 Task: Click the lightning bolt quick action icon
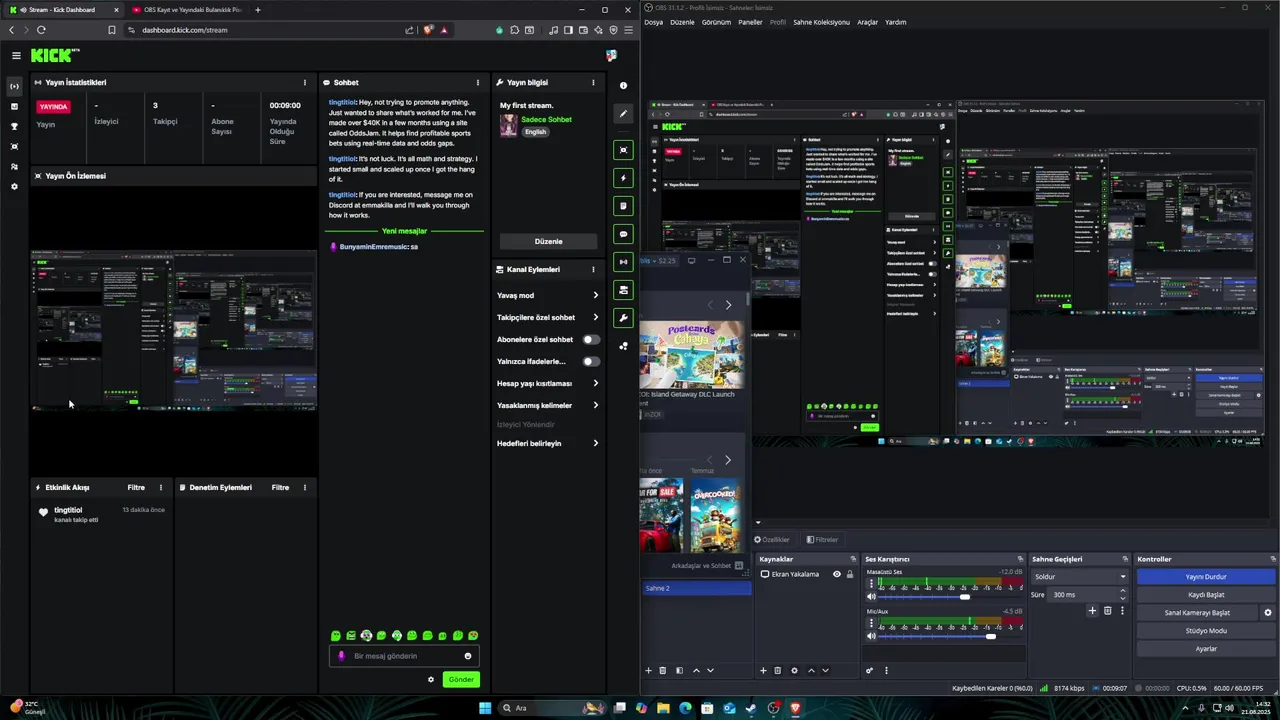(623, 178)
